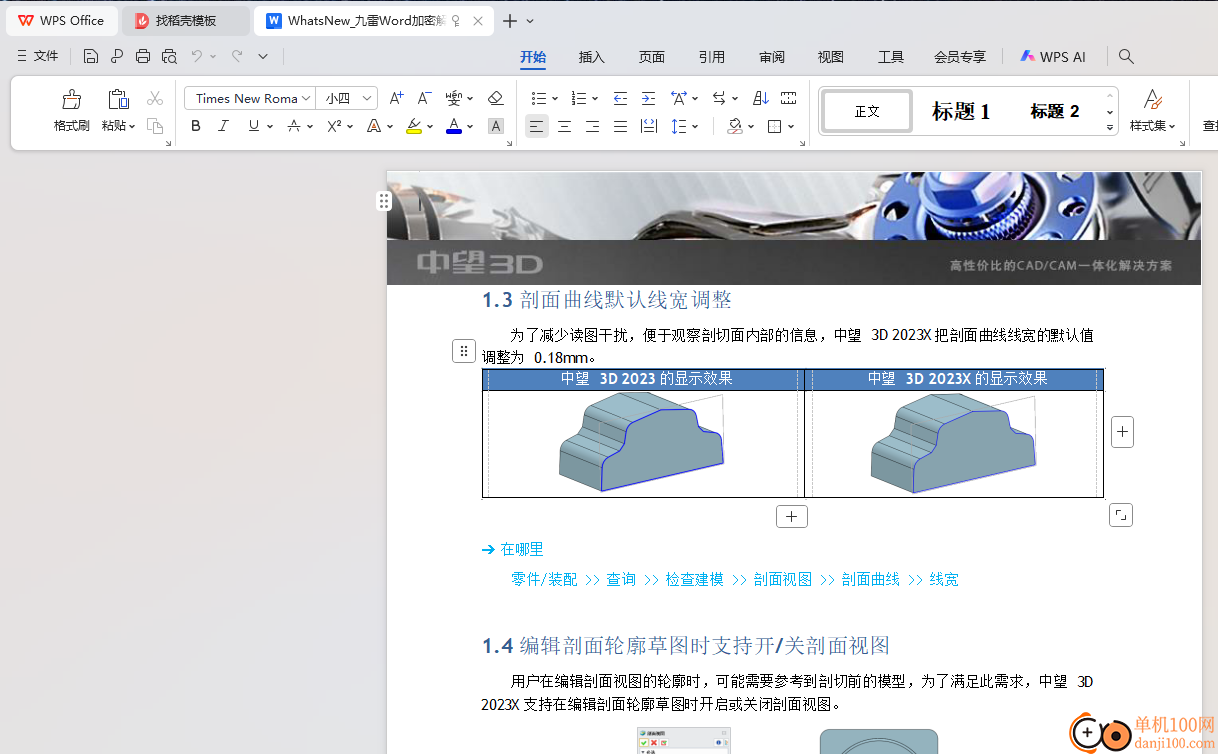This screenshot has height=754, width=1218.
Task: Click the plus button to add table column
Action: 1122,432
